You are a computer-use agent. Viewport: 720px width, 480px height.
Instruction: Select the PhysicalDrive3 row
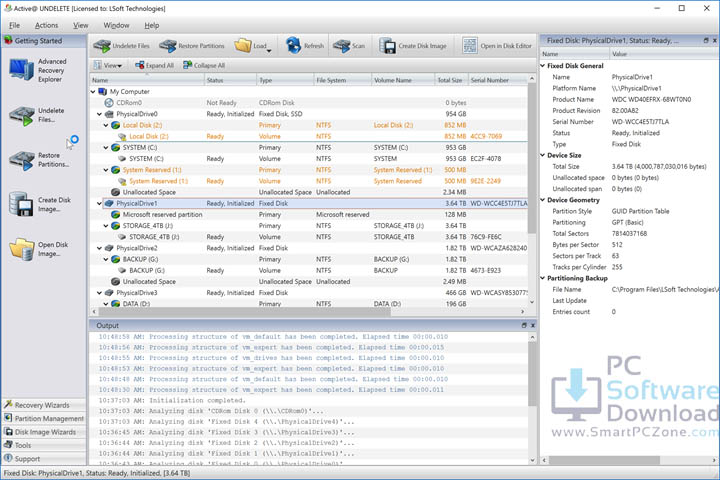point(309,293)
